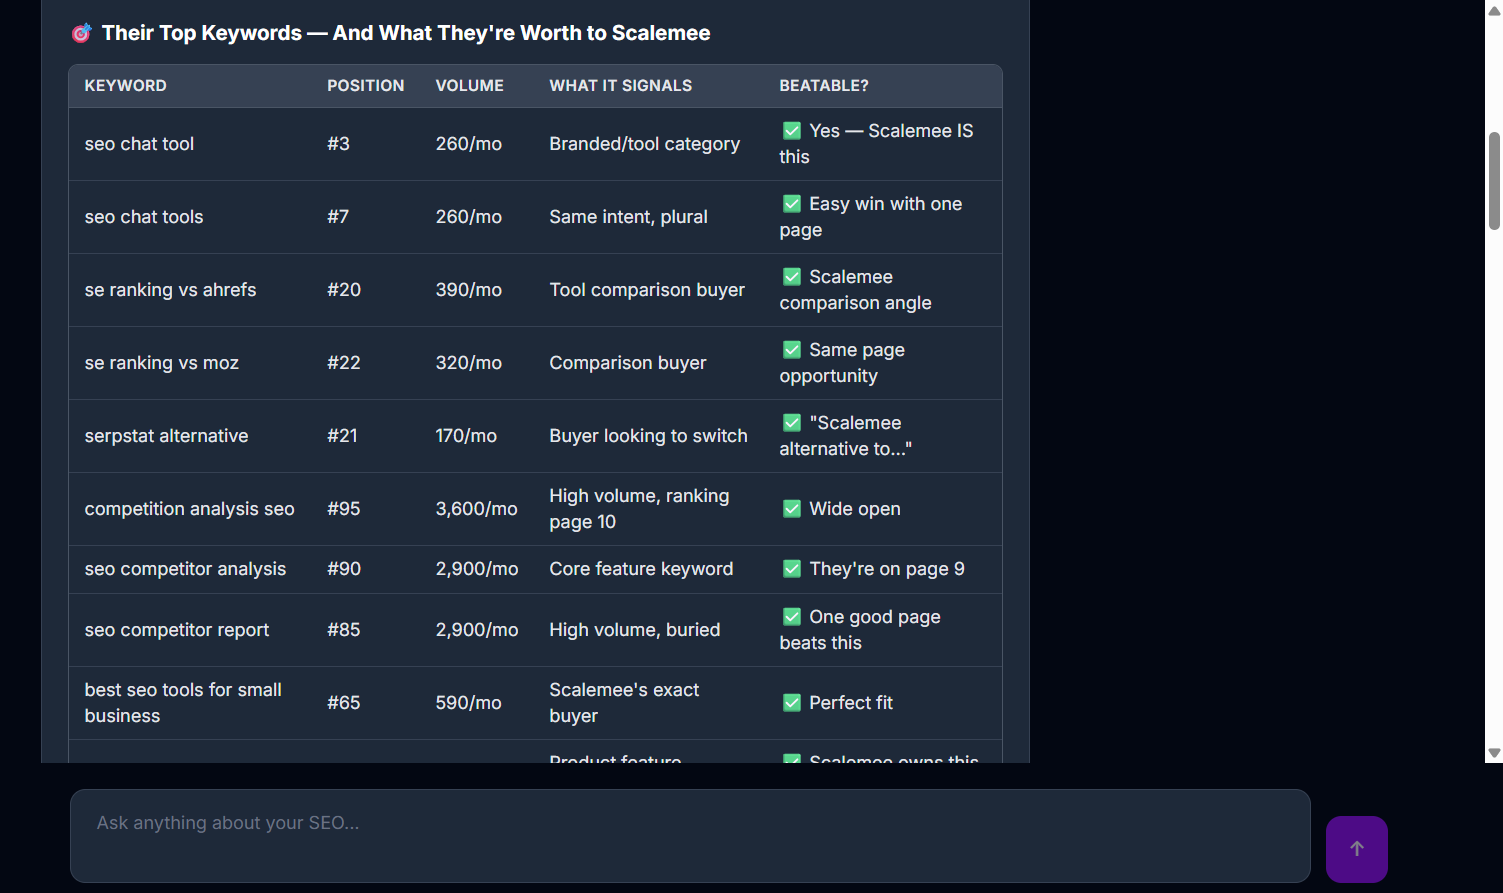Click the green check beside 'Easy win with one page'
Viewport: 1503px width, 893px height.
(x=792, y=204)
